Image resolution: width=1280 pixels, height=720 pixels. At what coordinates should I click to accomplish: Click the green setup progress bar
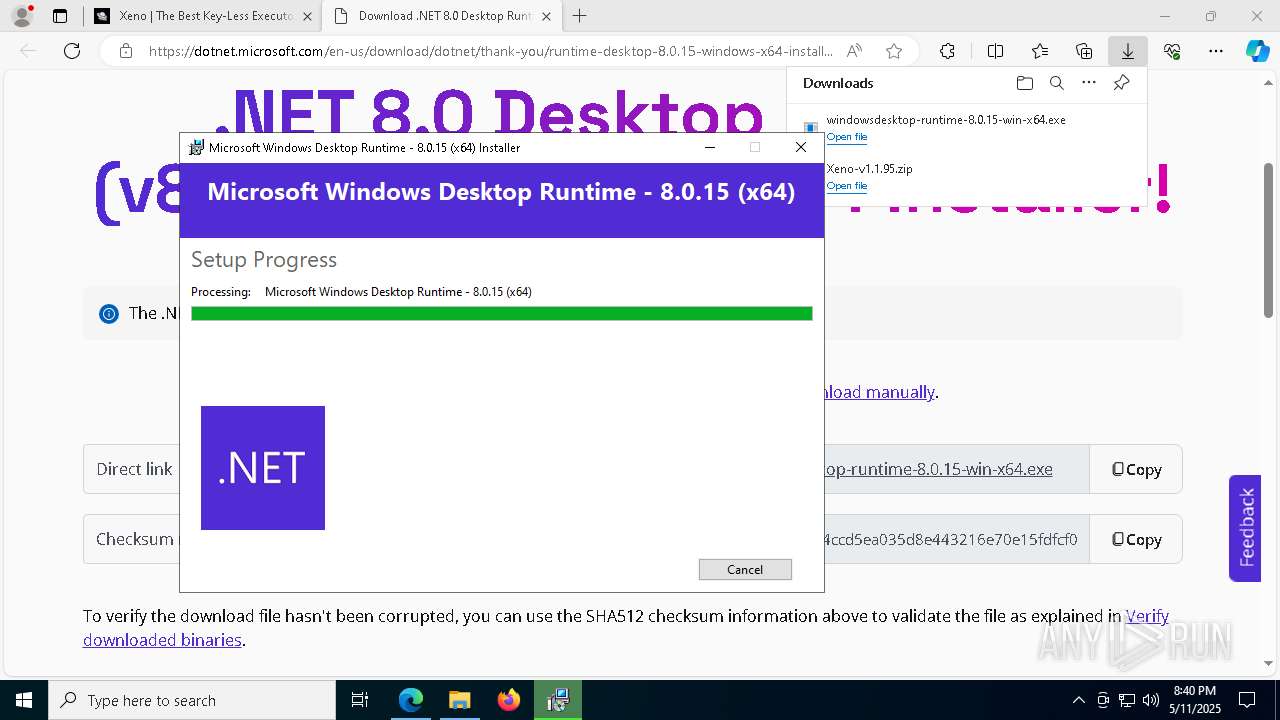[x=501, y=314]
